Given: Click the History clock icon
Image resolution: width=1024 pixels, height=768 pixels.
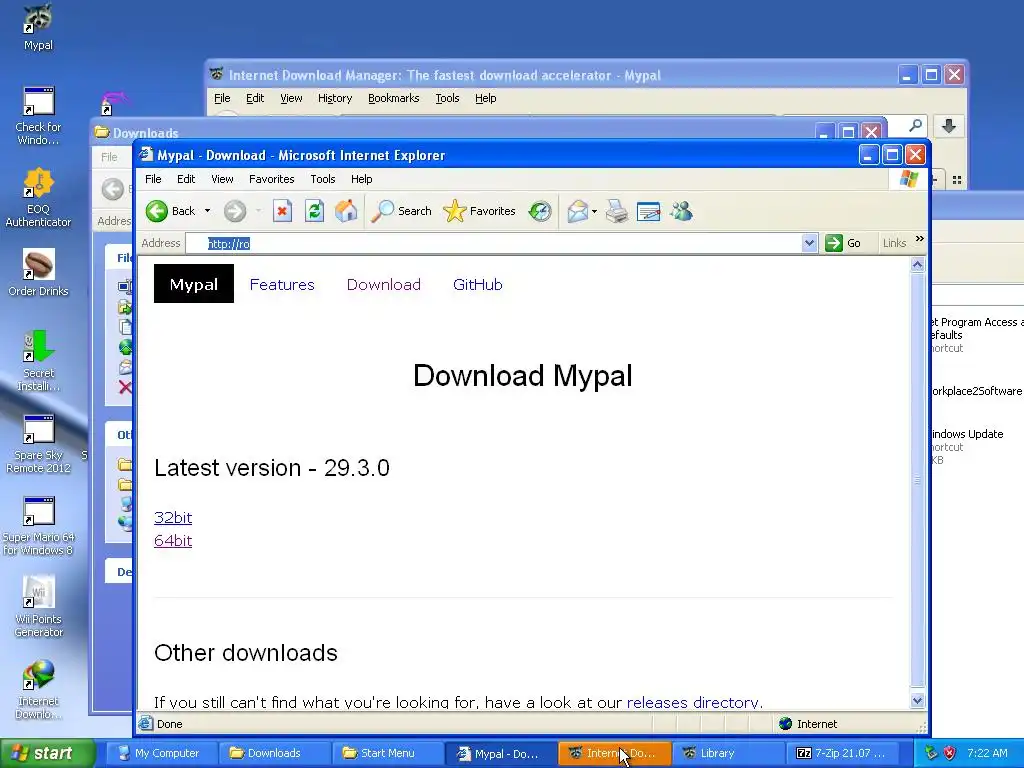Looking at the screenshot, I should click(x=540, y=211).
